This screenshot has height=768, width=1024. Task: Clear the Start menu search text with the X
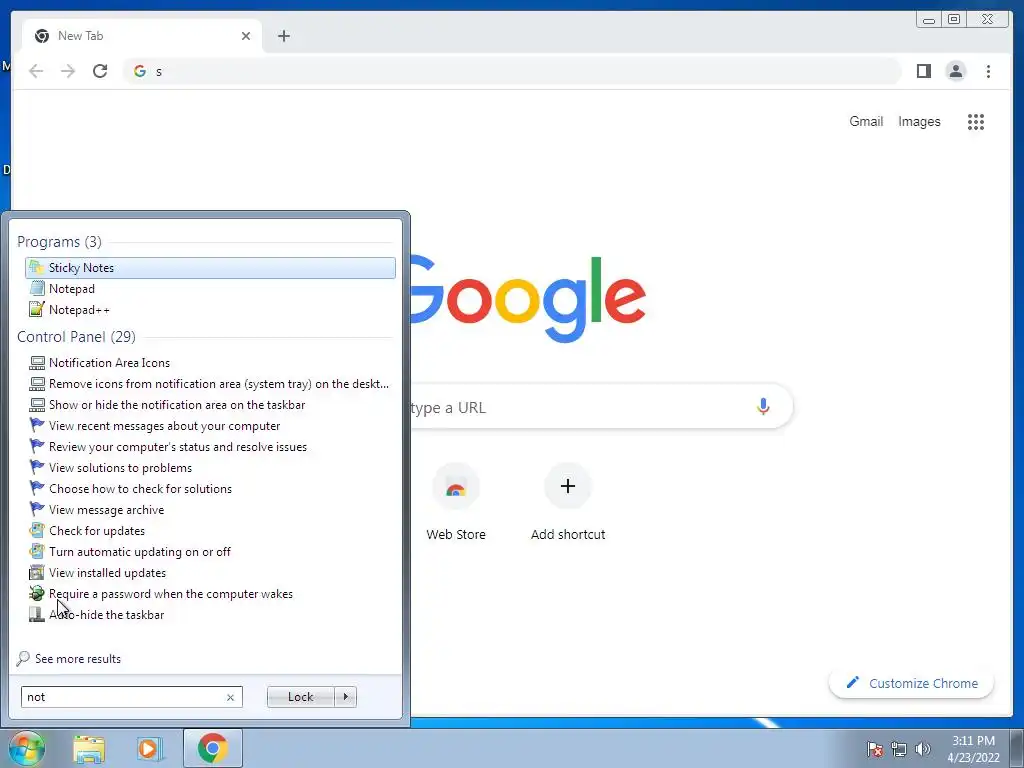230,697
